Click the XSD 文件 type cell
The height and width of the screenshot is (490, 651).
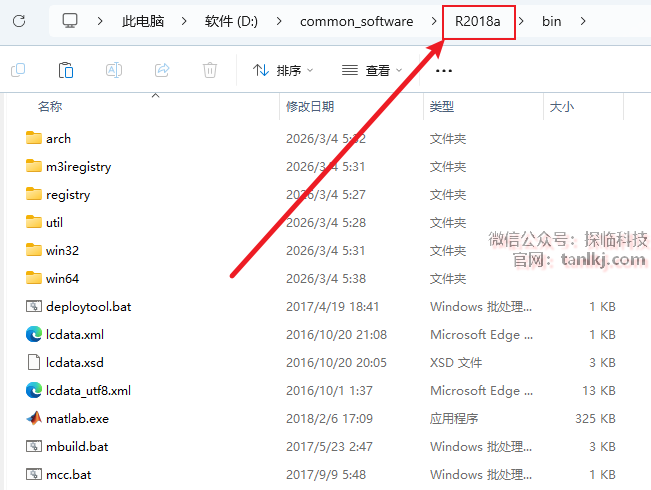click(456, 363)
